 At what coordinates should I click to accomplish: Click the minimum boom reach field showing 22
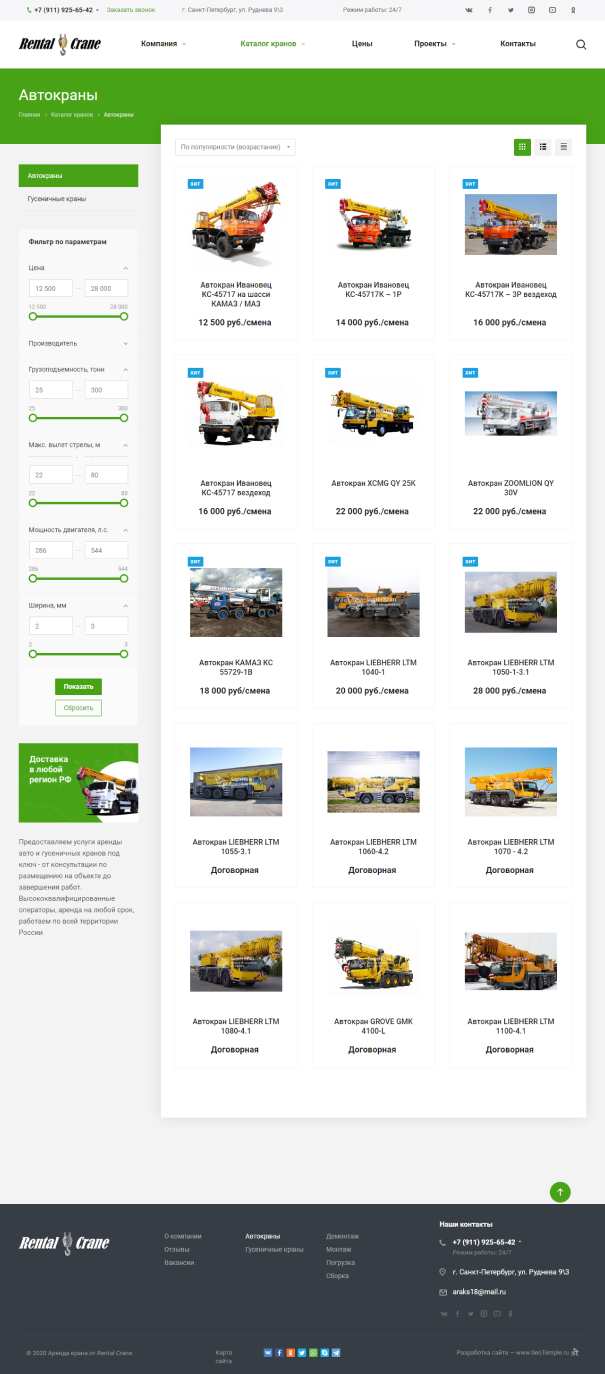point(51,474)
